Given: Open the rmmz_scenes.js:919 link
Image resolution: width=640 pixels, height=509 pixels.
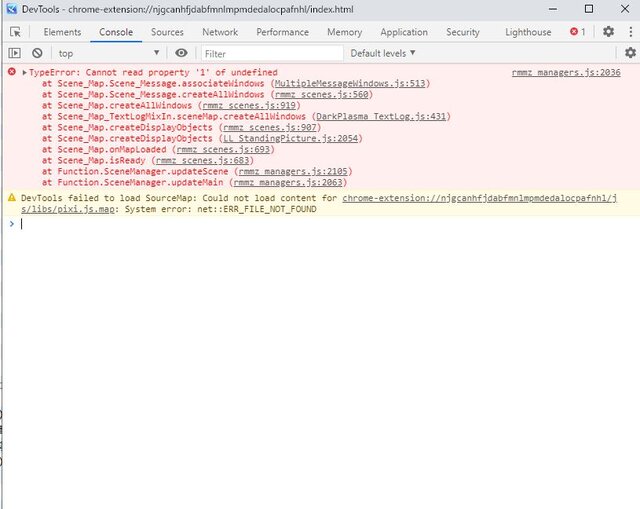Looking at the screenshot, I should [249, 105].
